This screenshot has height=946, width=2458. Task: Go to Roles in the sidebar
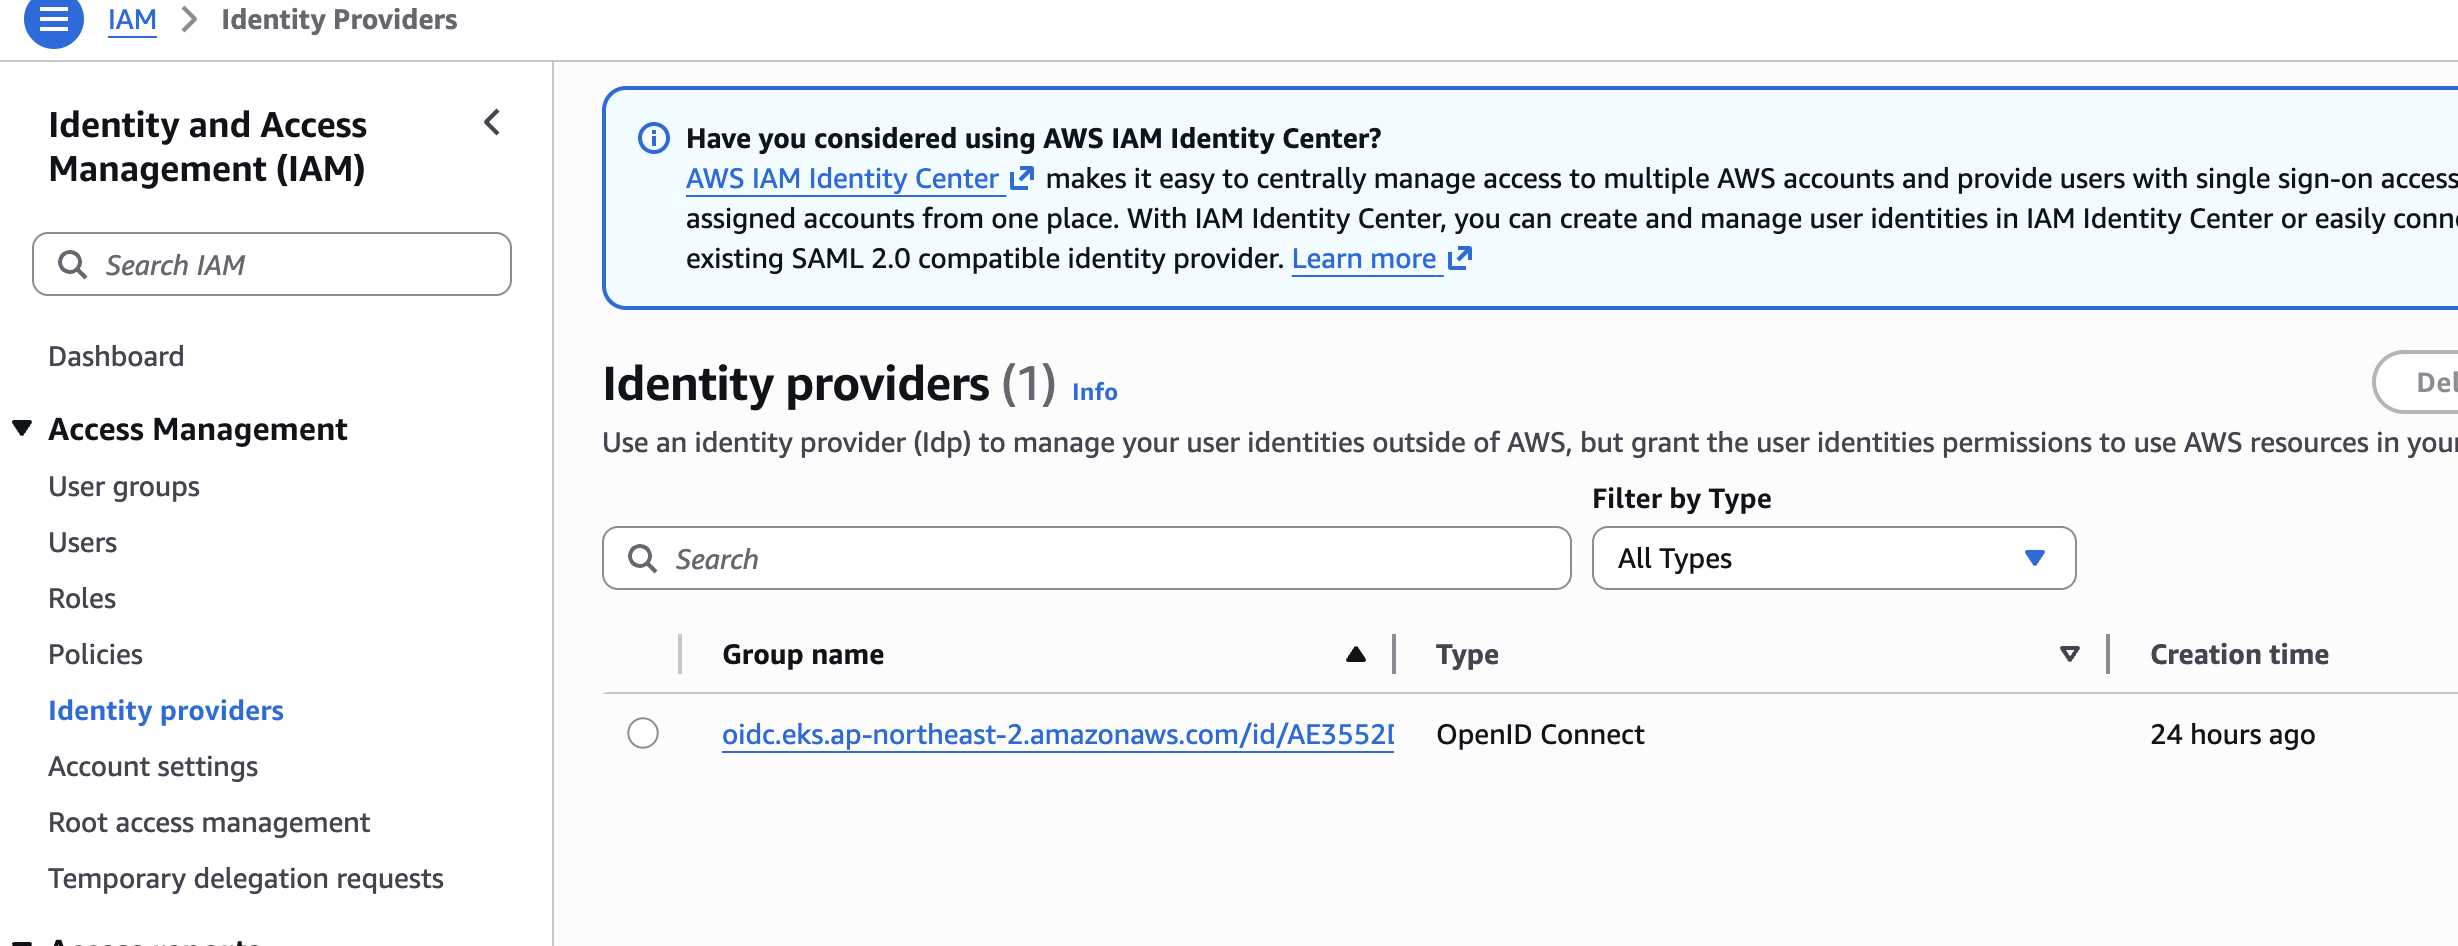[82, 598]
